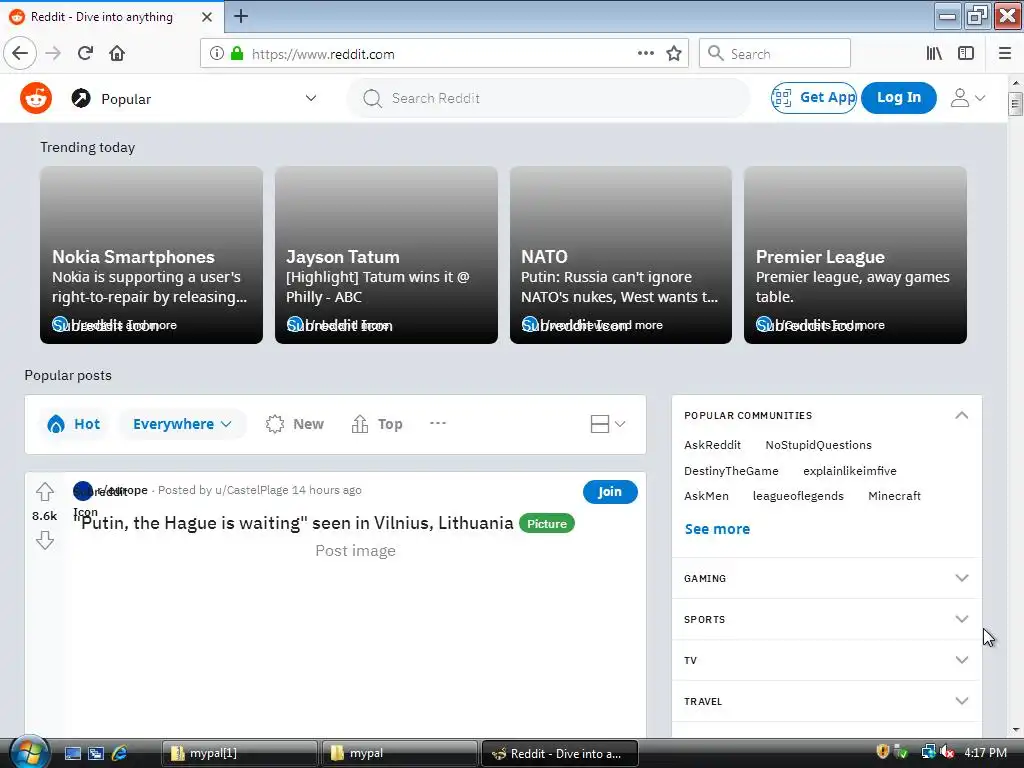Image resolution: width=1024 pixels, height=768 pixels.
Task: Click the volume muted tray icon
Action: click(947, 752)
